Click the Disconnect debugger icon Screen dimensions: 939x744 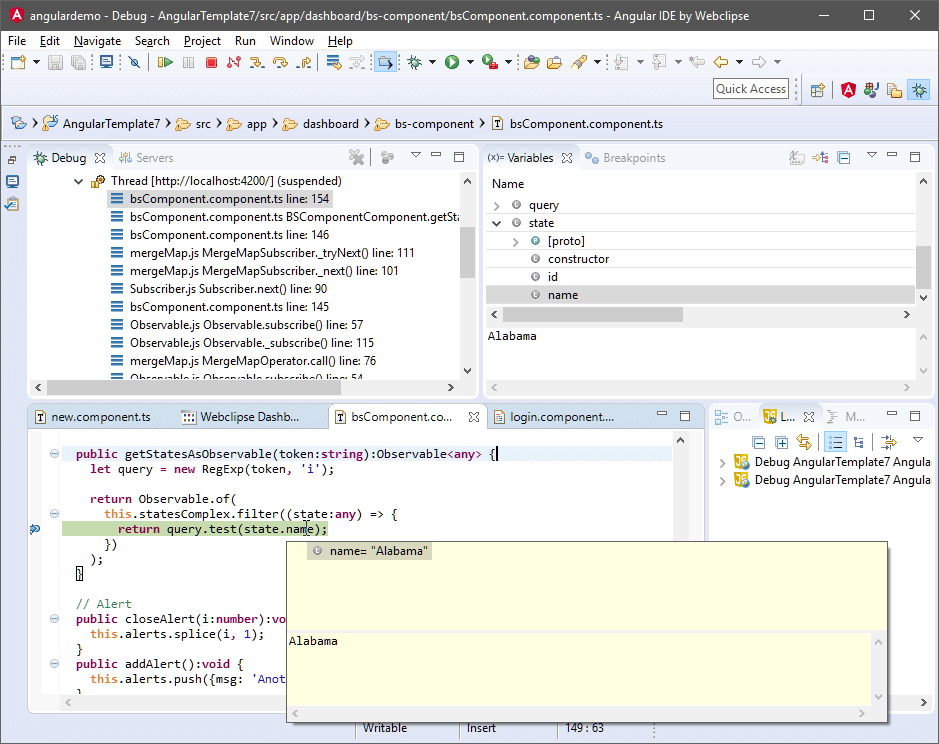click(234, 62)
